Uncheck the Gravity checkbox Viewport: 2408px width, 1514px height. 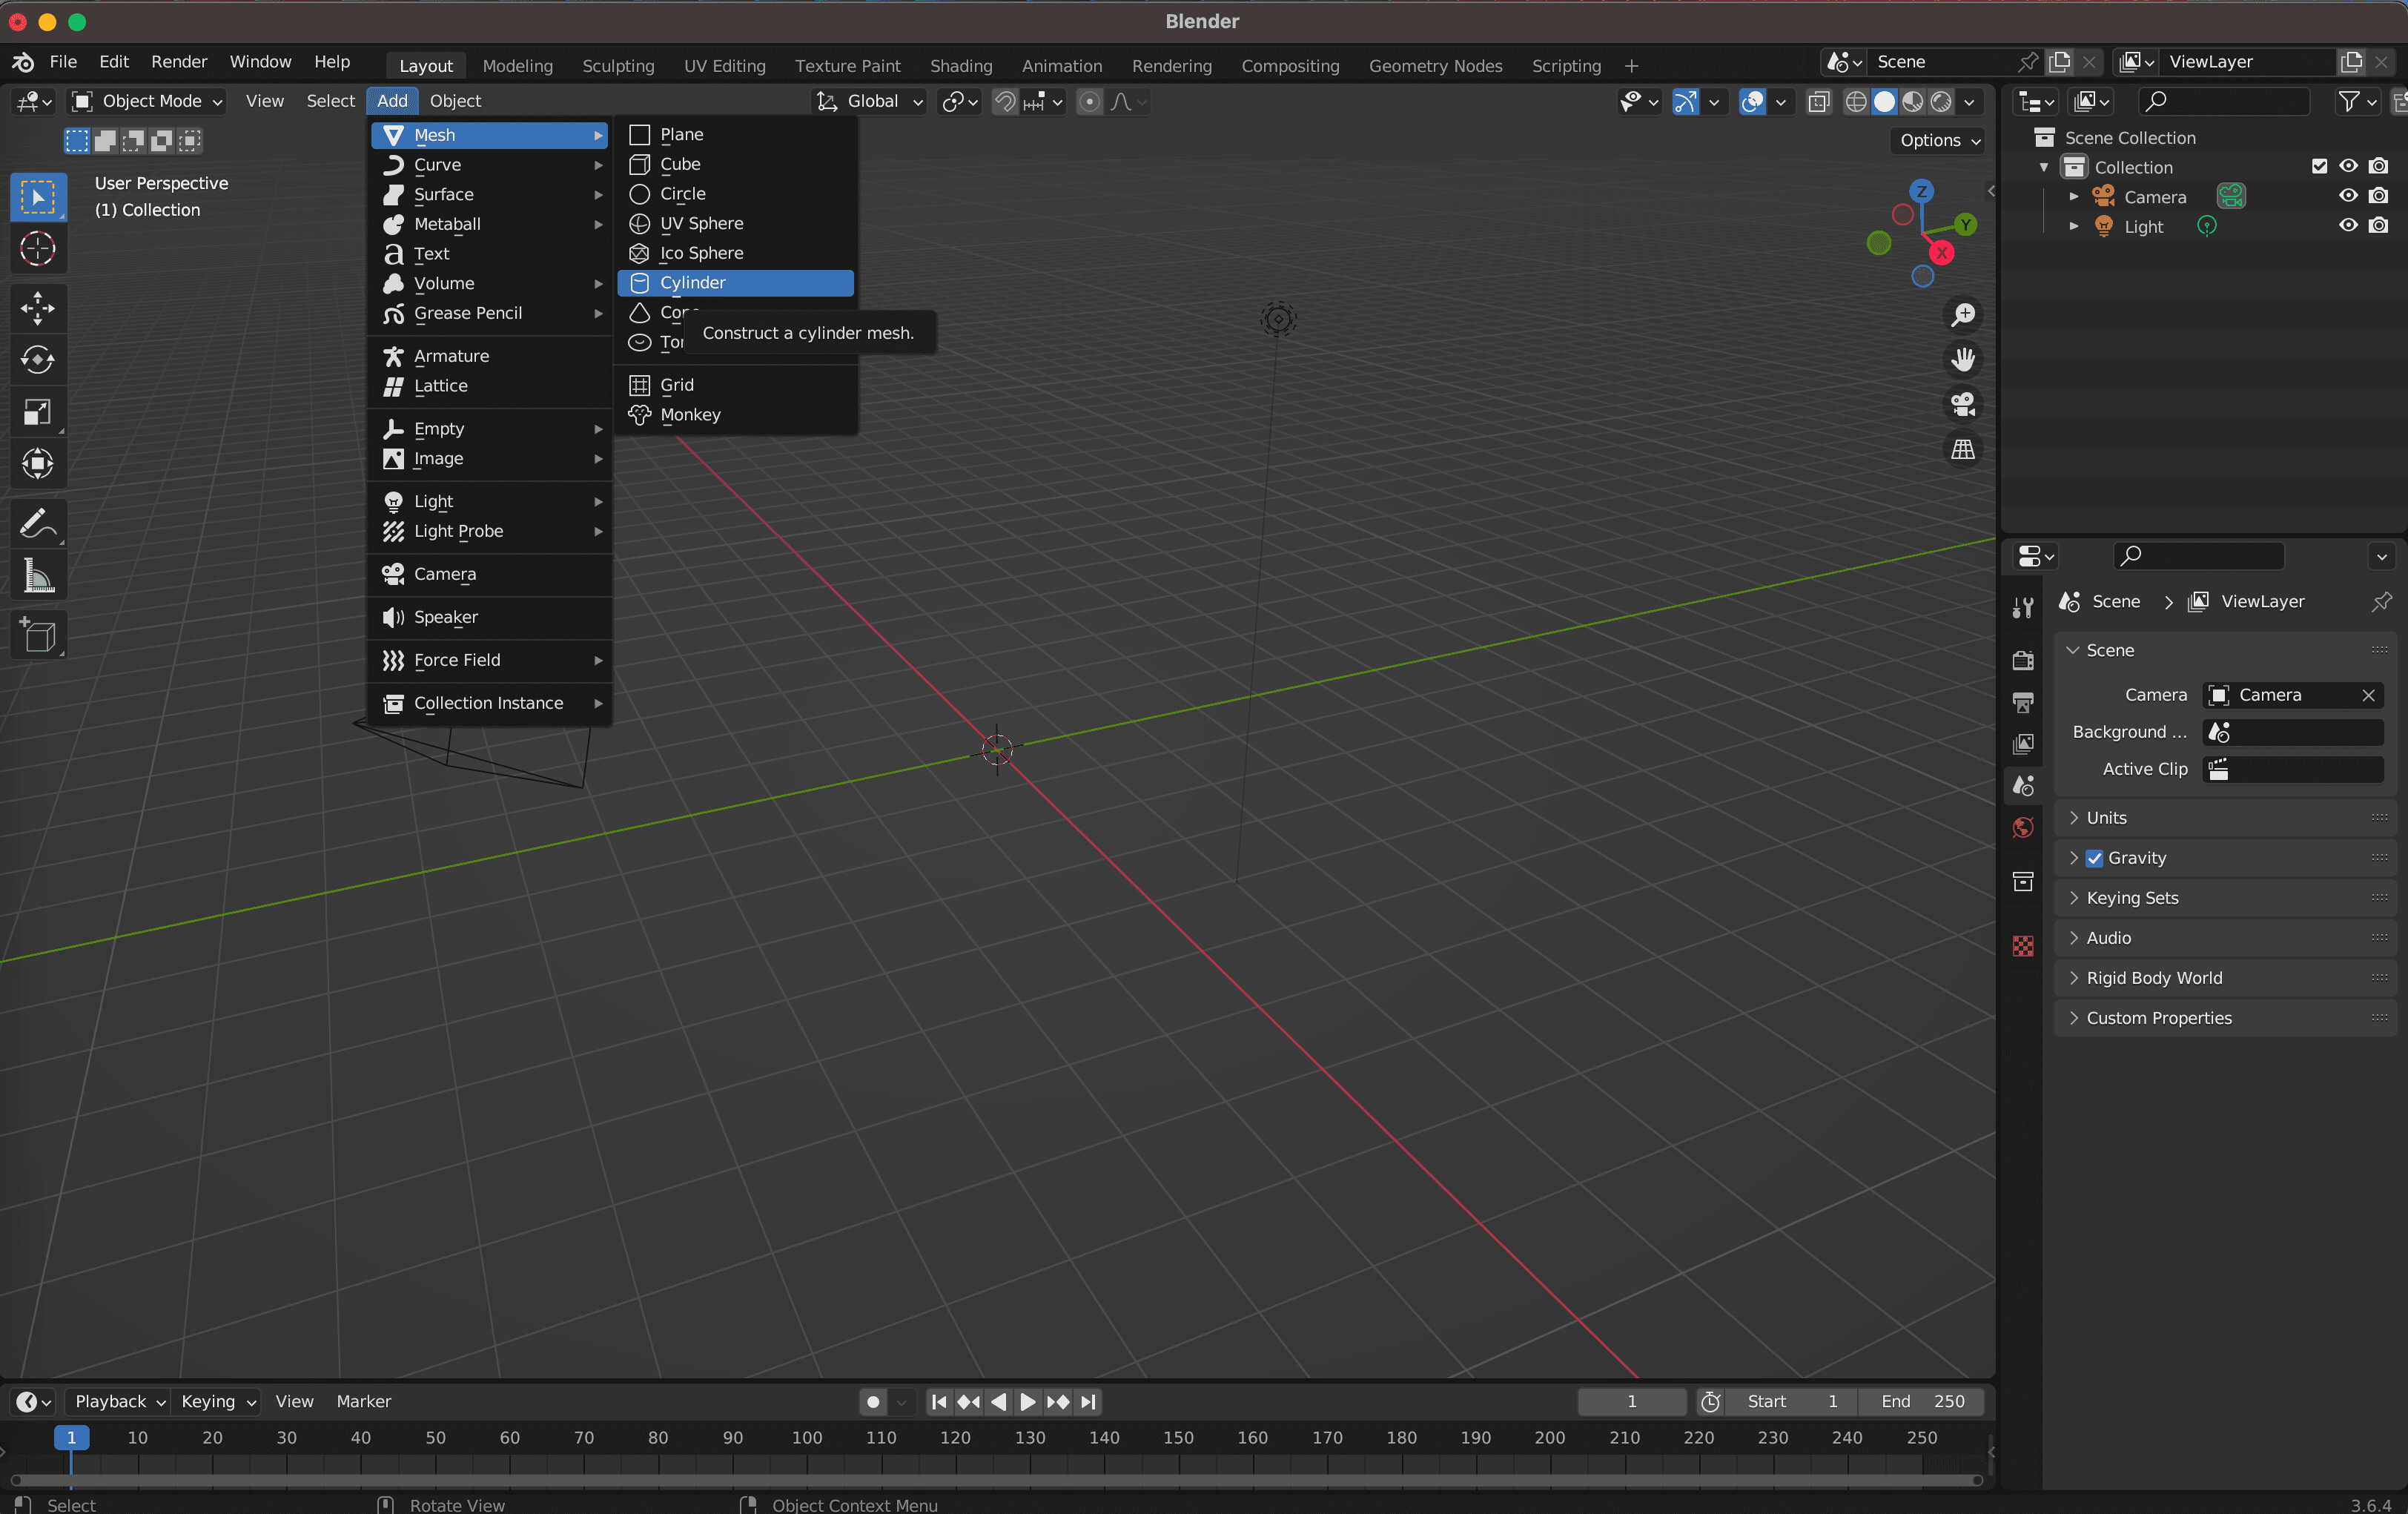point(2094,858)
